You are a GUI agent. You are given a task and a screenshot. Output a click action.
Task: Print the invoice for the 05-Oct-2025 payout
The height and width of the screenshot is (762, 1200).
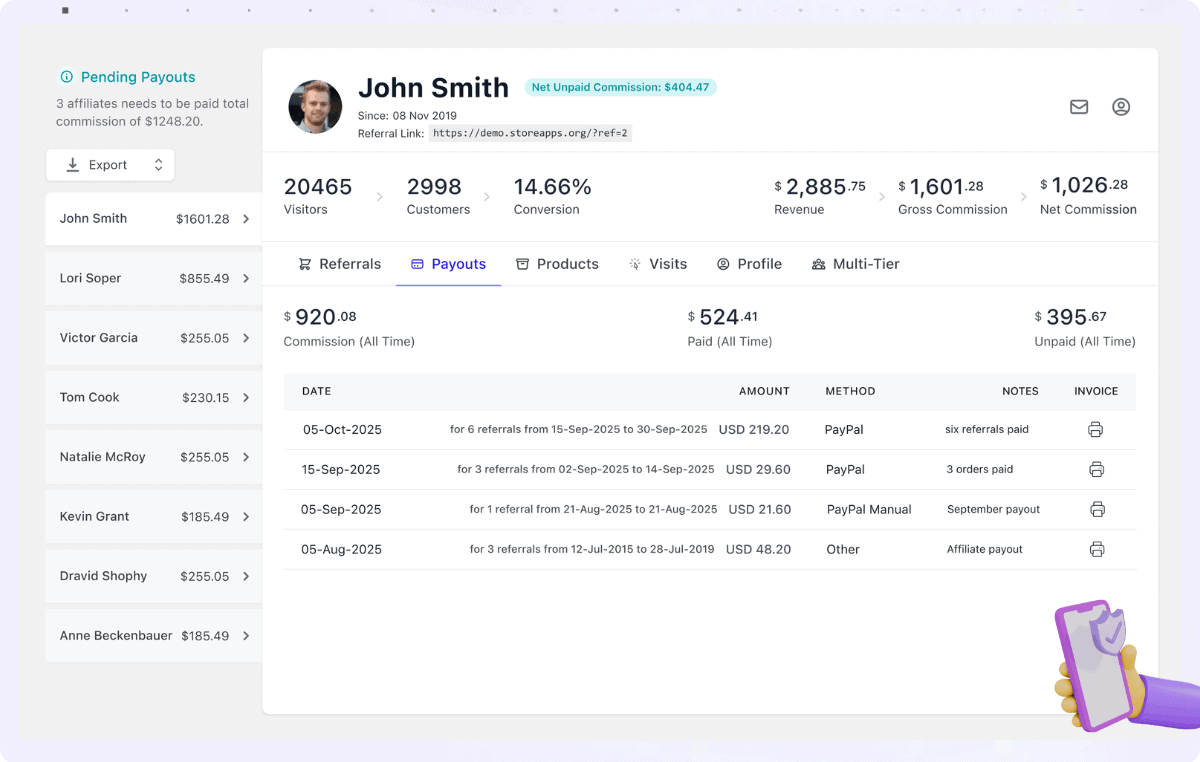(1096, 429)
